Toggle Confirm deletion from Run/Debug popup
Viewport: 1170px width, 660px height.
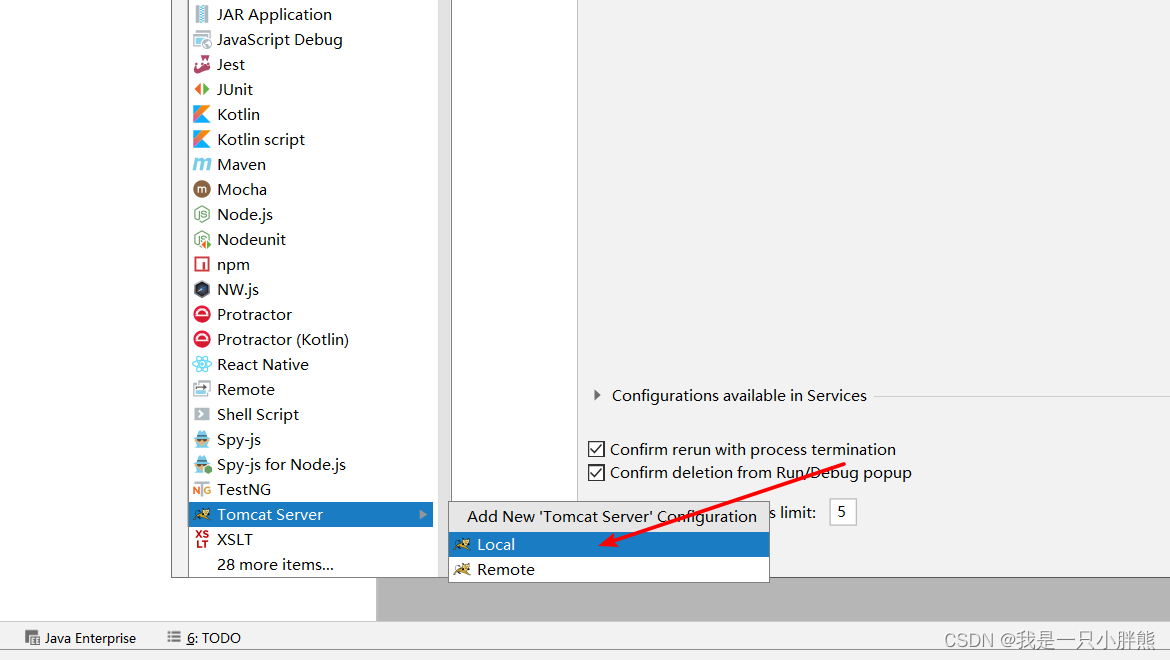(x=596, y=473)
